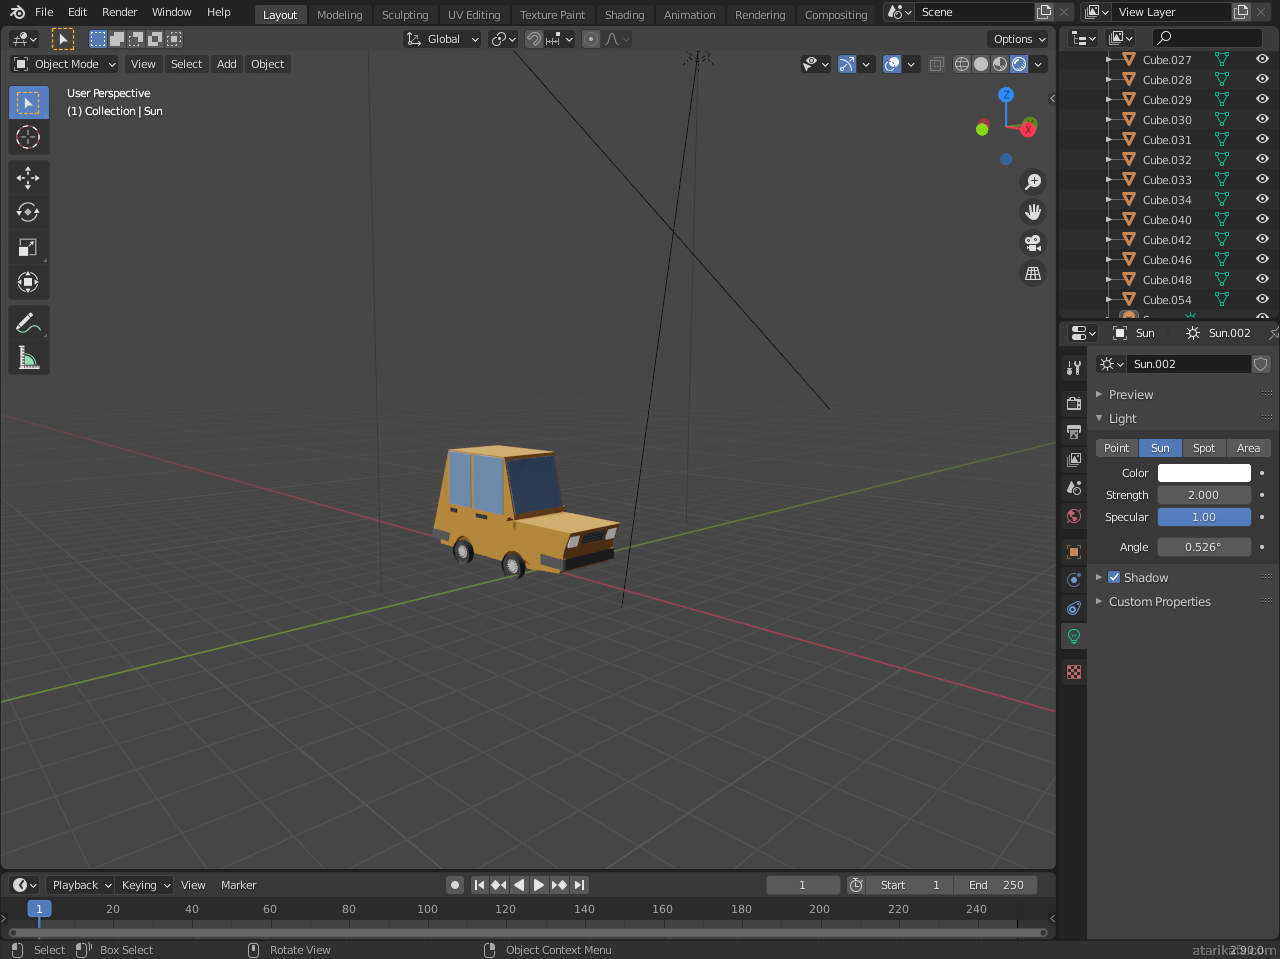
Task: Open the Scene properties tab
Action: pyautogui.click(x=1074, y=488)
